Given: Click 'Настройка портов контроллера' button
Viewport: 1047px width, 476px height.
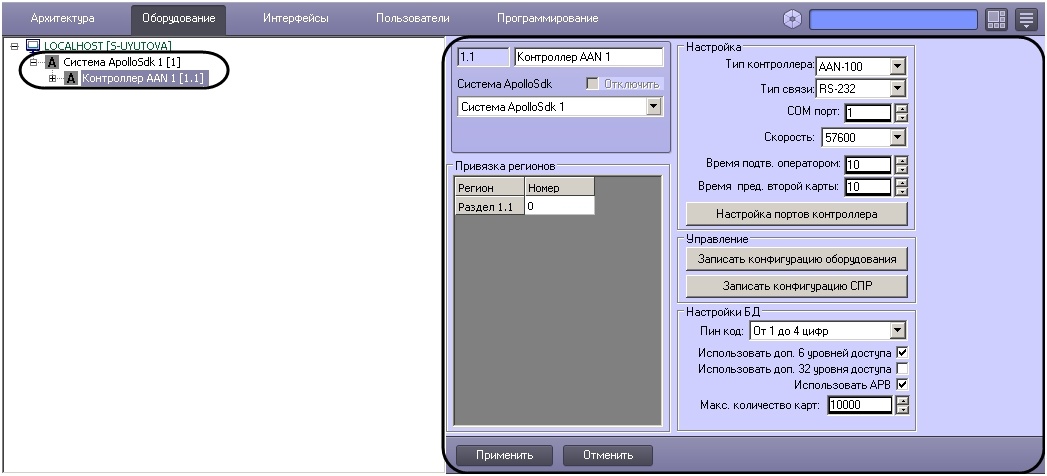Looking at the screenshot, I should pyautogui.click(x=796, y=214).
